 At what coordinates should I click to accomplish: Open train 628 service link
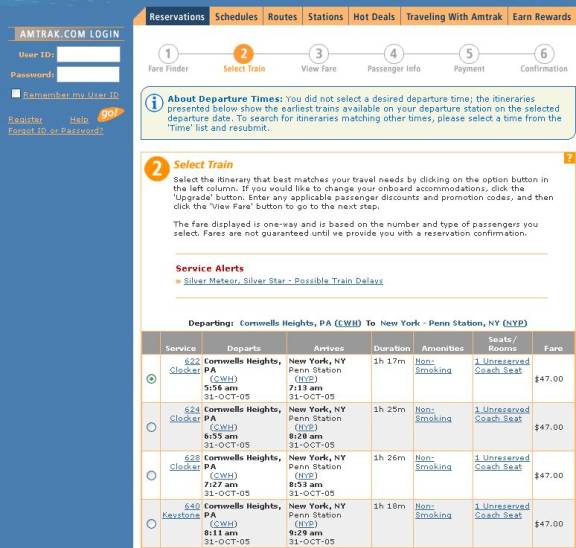(192, 458)
